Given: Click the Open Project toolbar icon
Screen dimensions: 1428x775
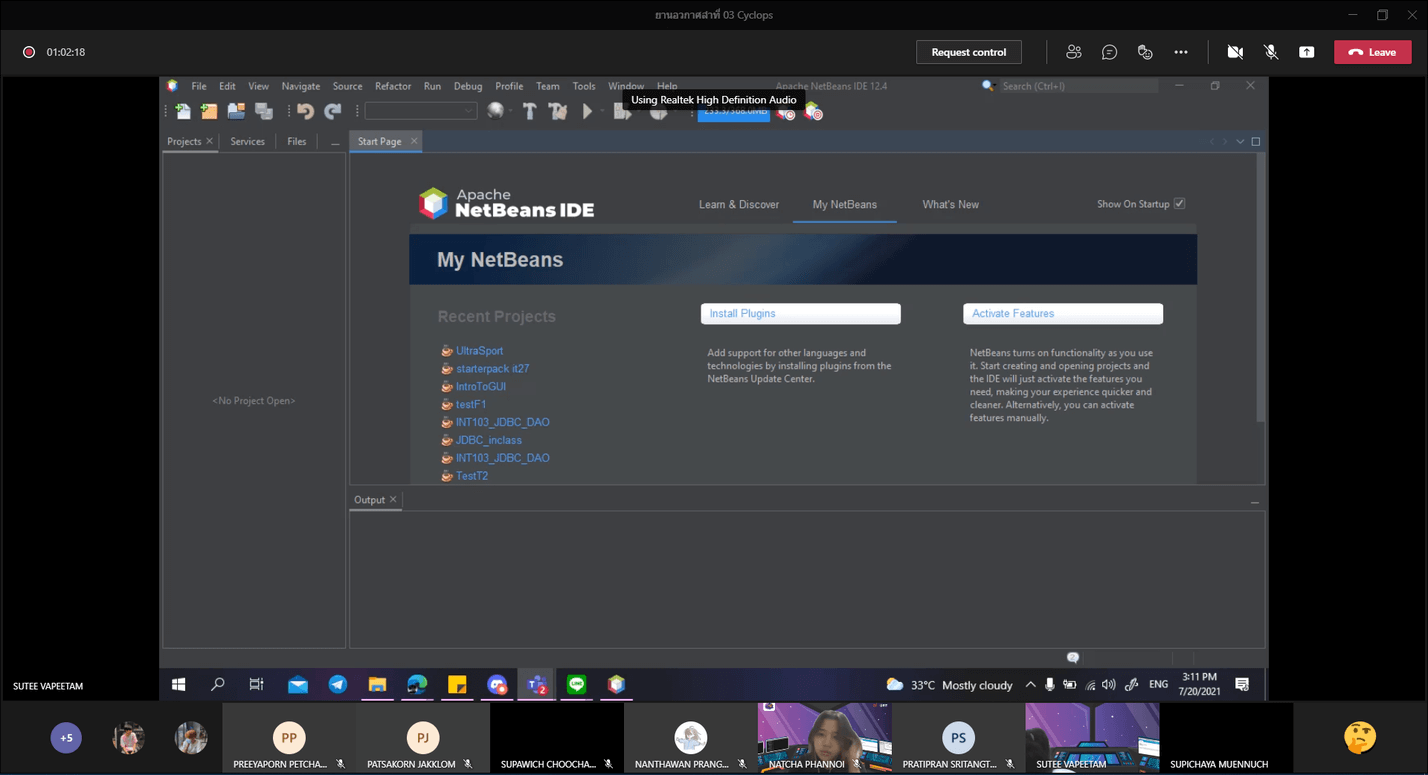Looking at the screenshot, I should pyautogui.click(x=236, y=111).
